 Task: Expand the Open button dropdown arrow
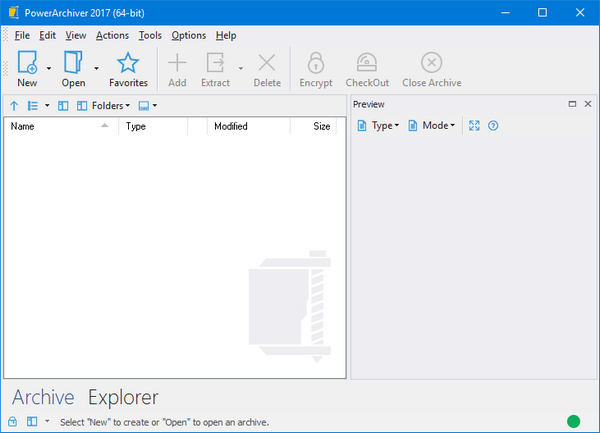point(96,68)
